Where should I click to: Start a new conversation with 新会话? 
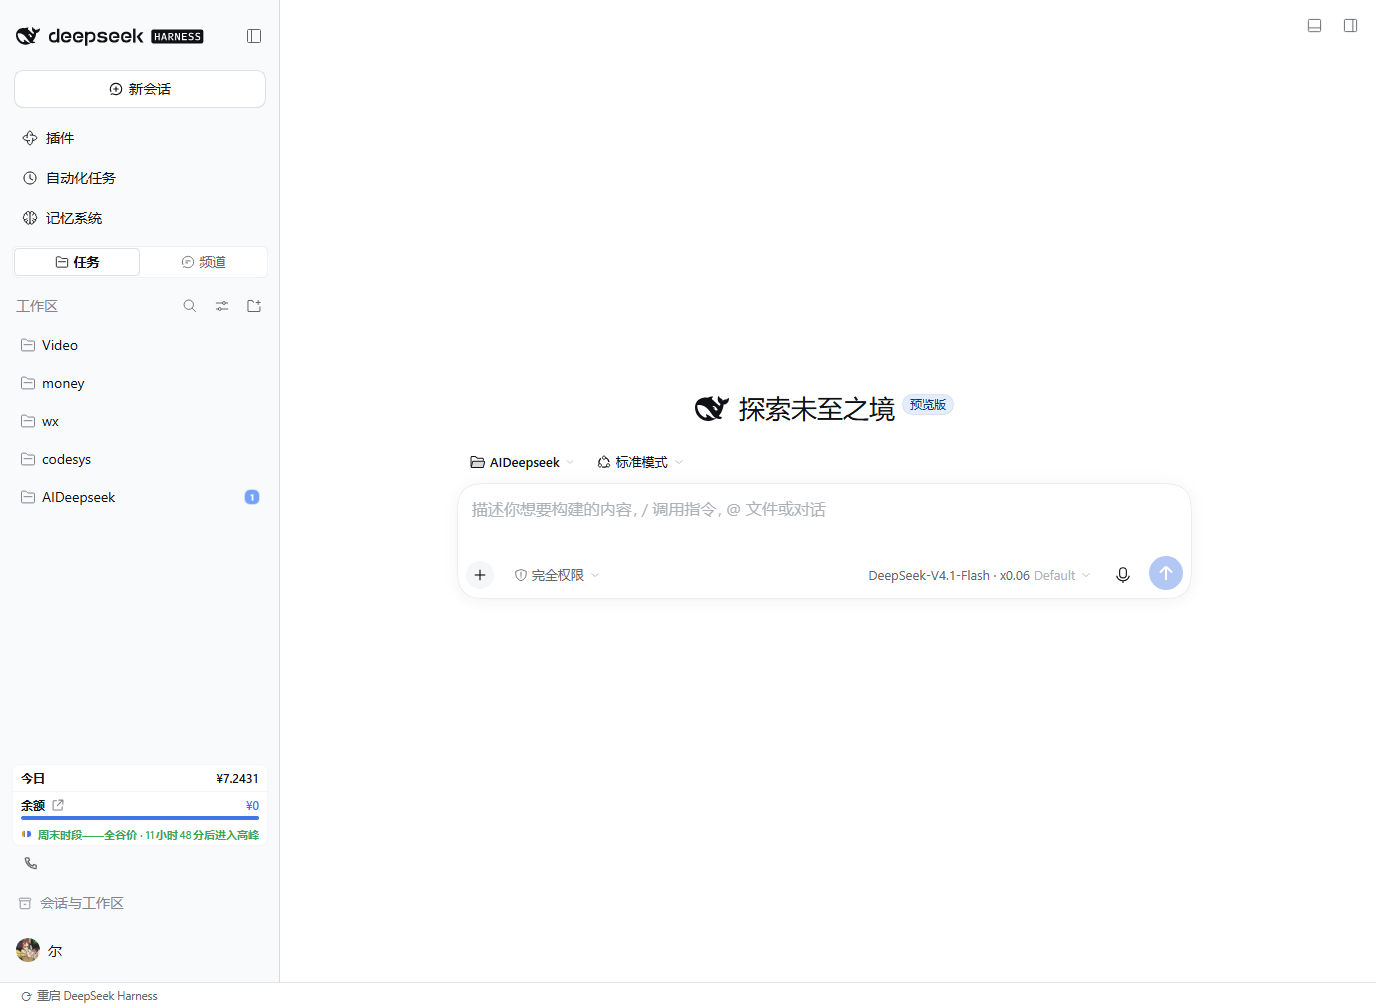click(x=140, y=89)
